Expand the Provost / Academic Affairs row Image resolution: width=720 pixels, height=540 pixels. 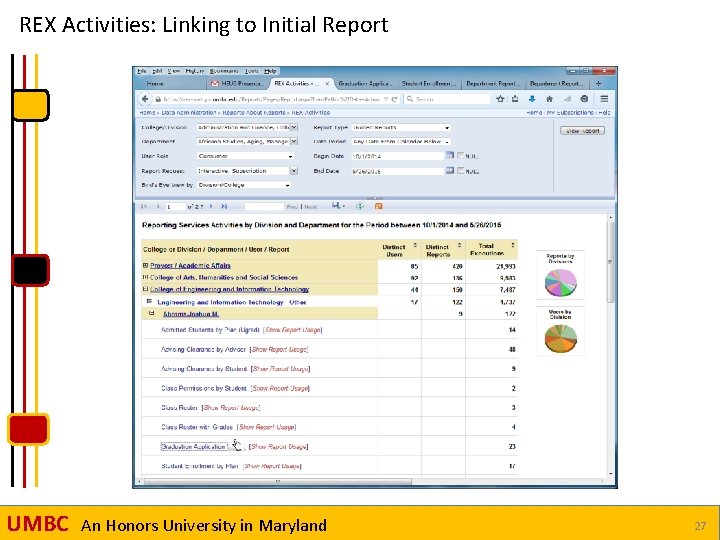point(145,265)
